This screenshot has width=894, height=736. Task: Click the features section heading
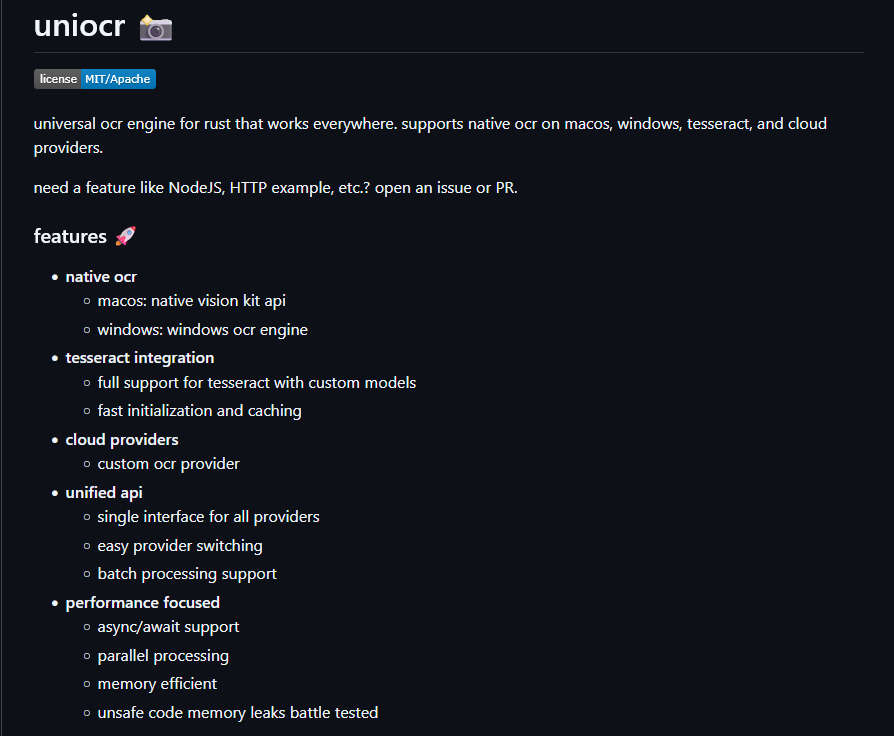pyautogui.click(x=70, y=236)
